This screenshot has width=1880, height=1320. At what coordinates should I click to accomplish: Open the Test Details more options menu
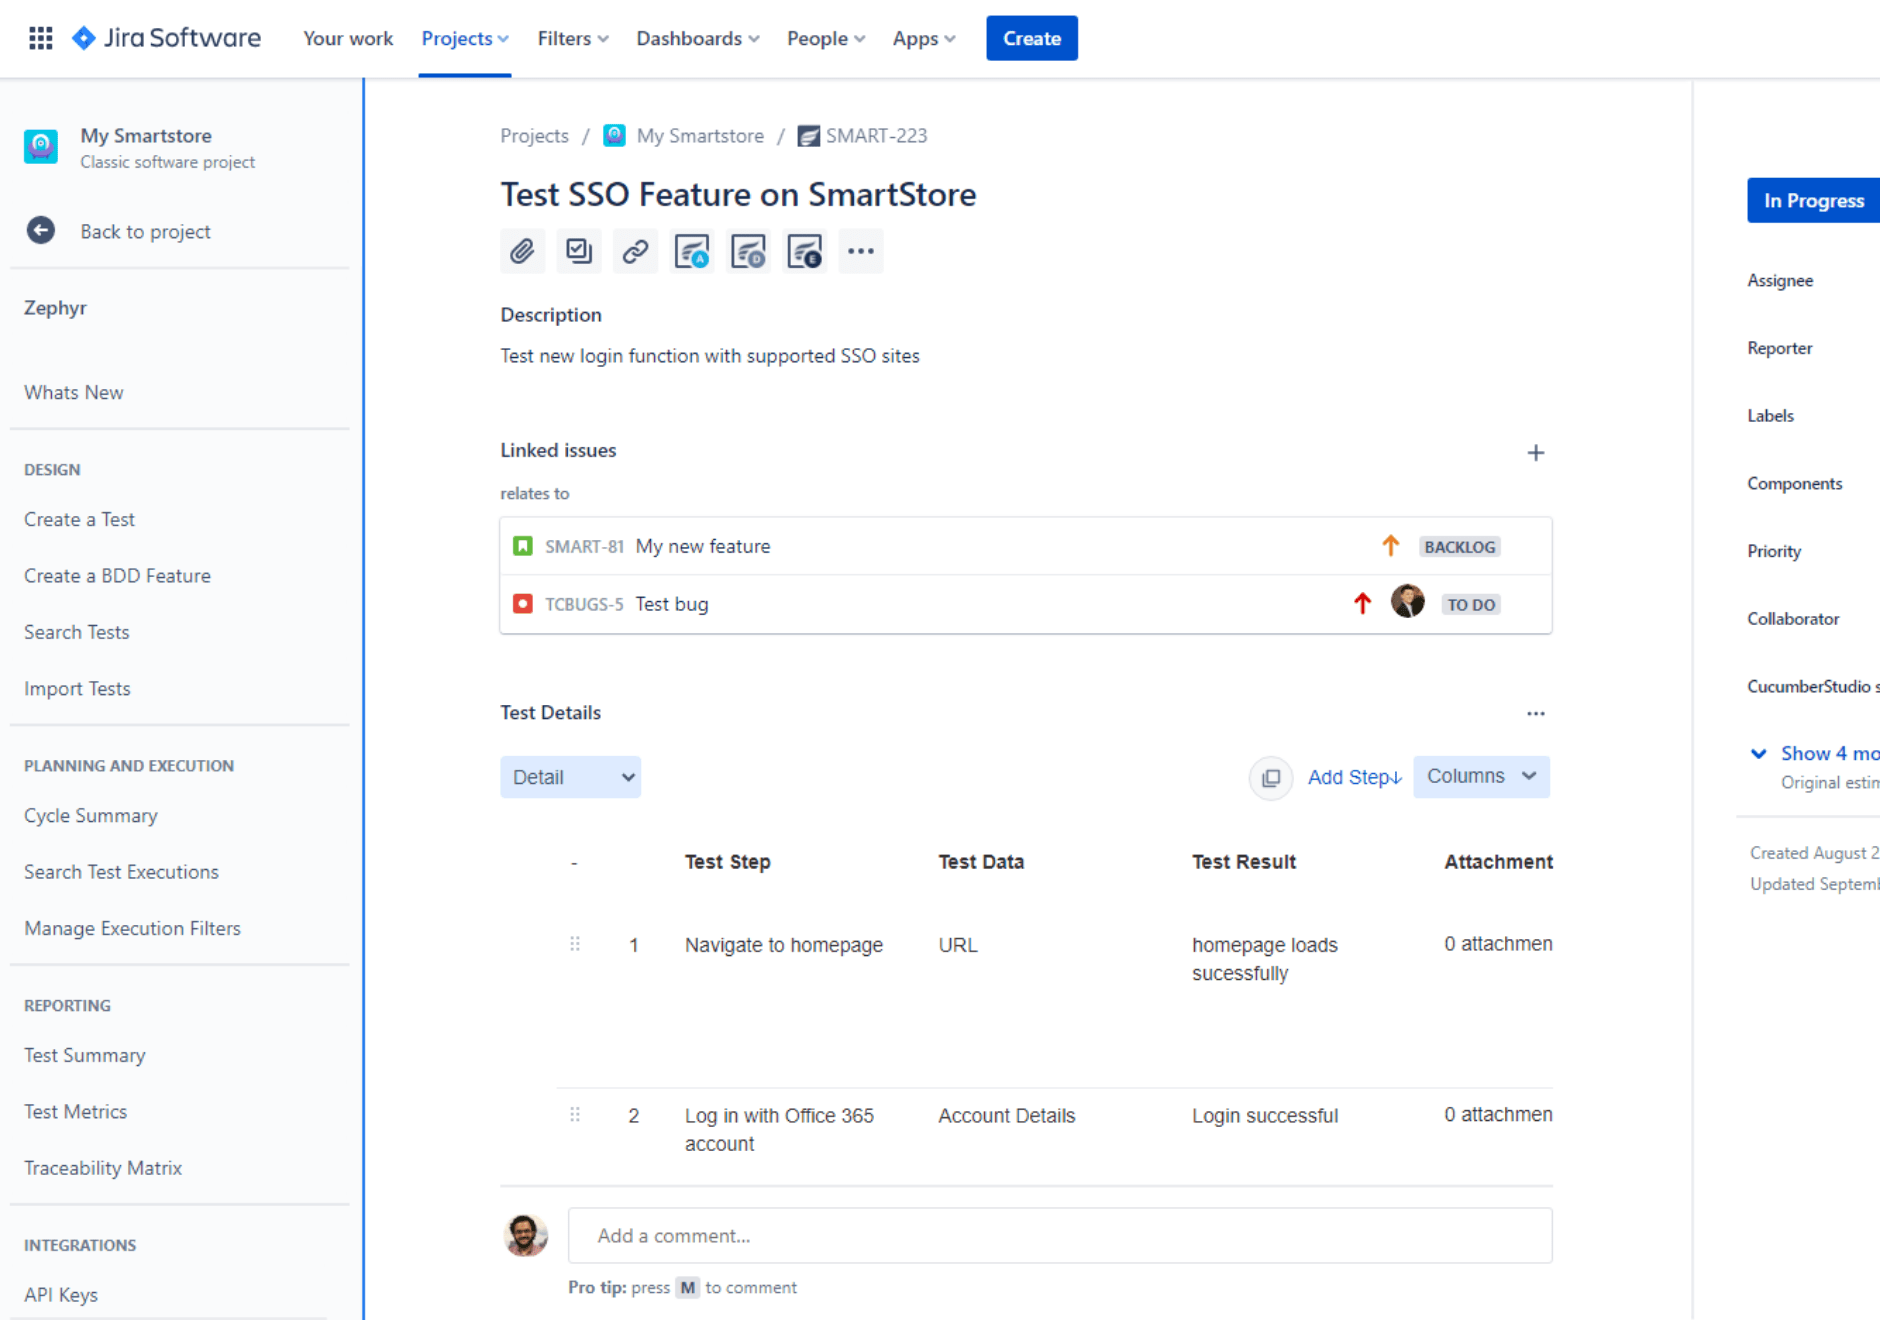pyautogui.click(x=1535, y=713)
